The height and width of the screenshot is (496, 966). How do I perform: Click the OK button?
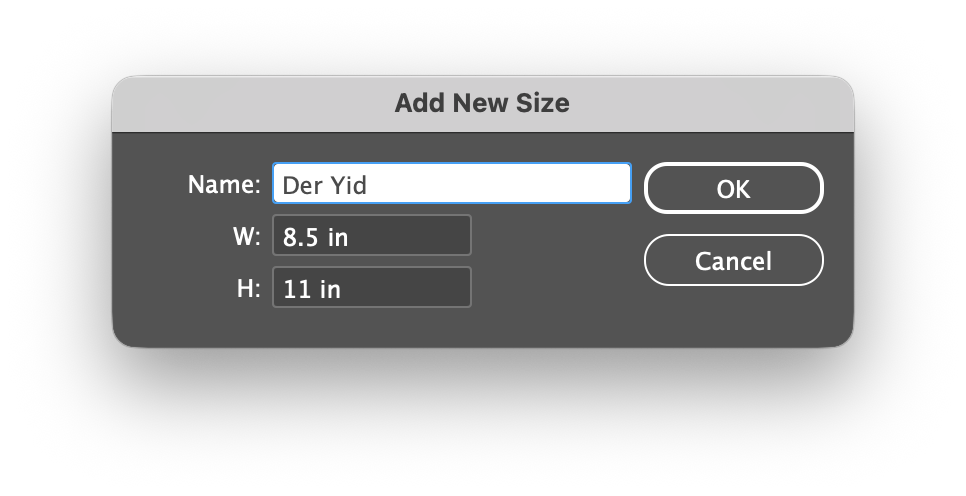pyautogui.click(x=733, y=189)
